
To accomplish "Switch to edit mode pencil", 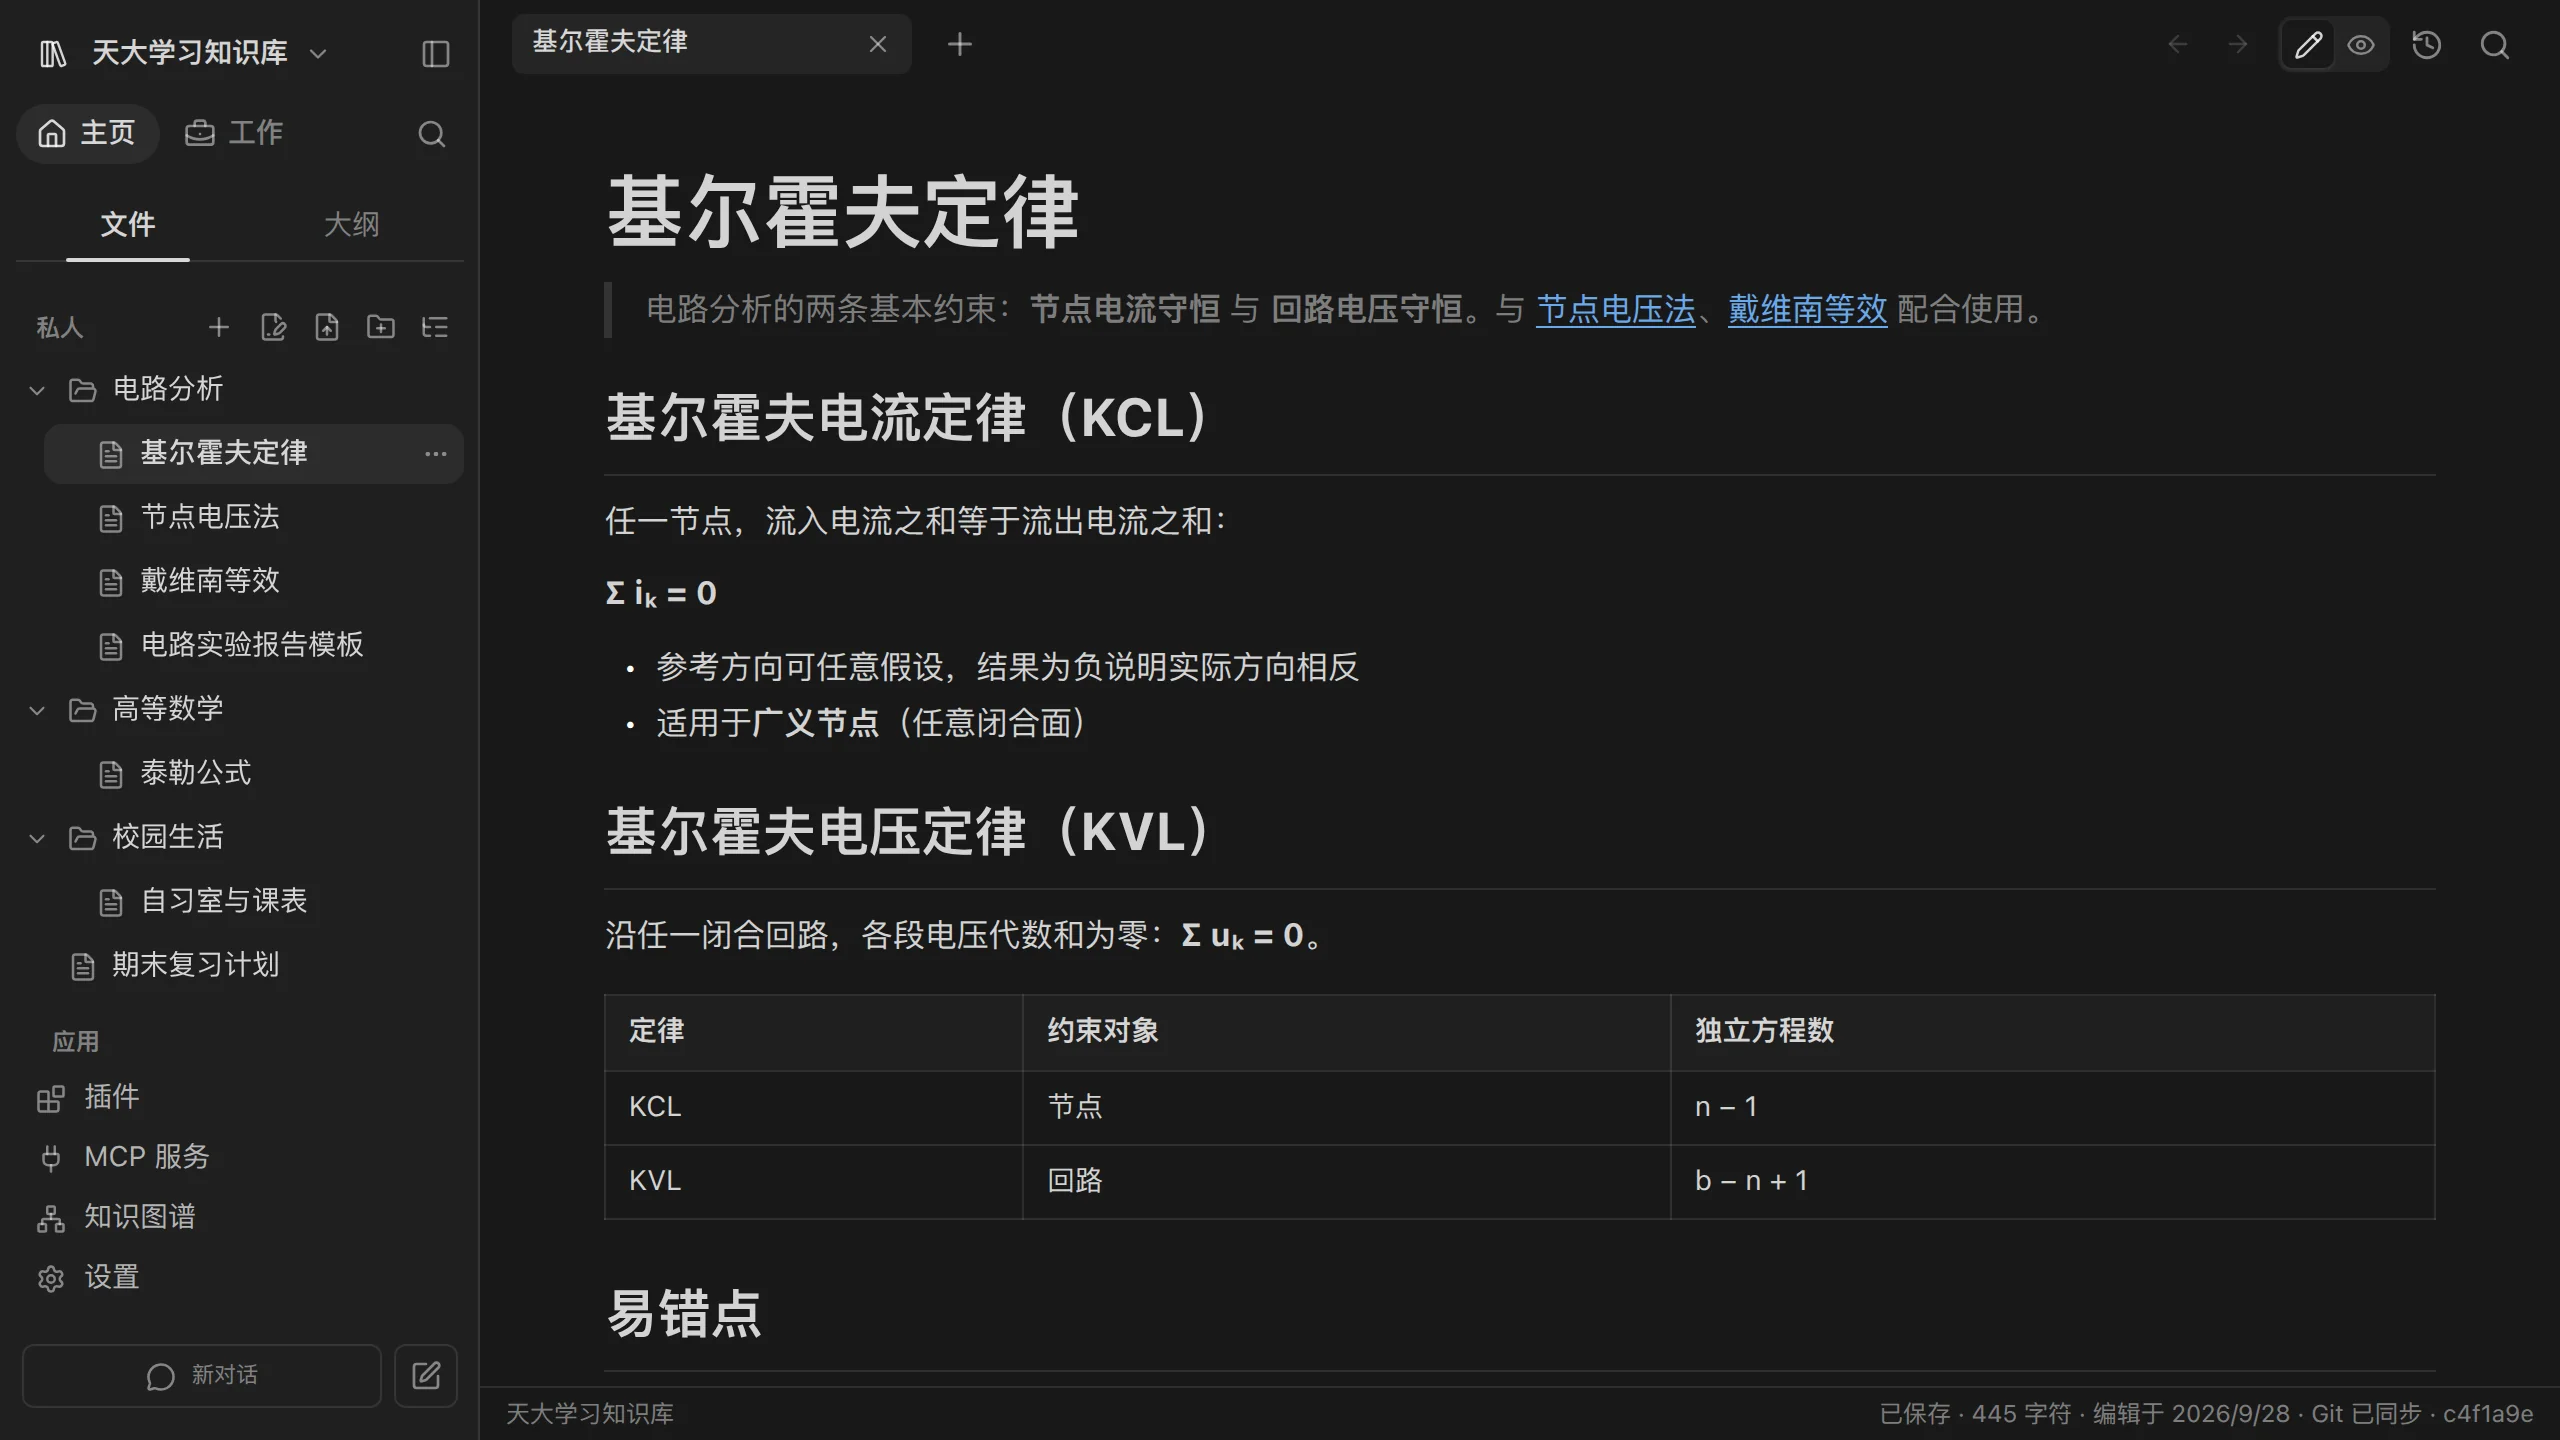I will coord(2308,45).
